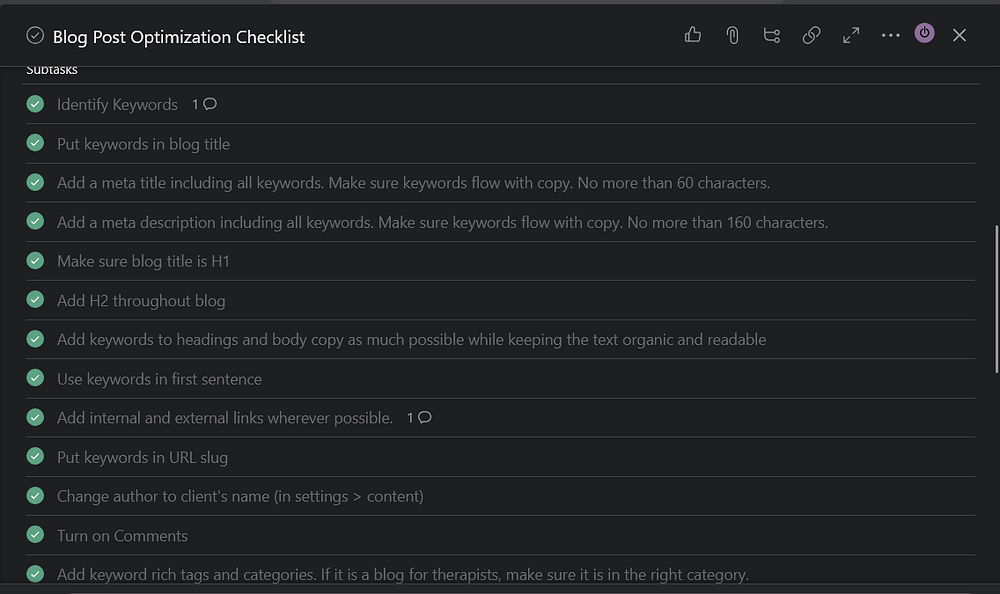Image resolution: width=1000 pixels, height=594 pixels.
Task: Click the add subtask branch icon
Action: click(771, 35)
